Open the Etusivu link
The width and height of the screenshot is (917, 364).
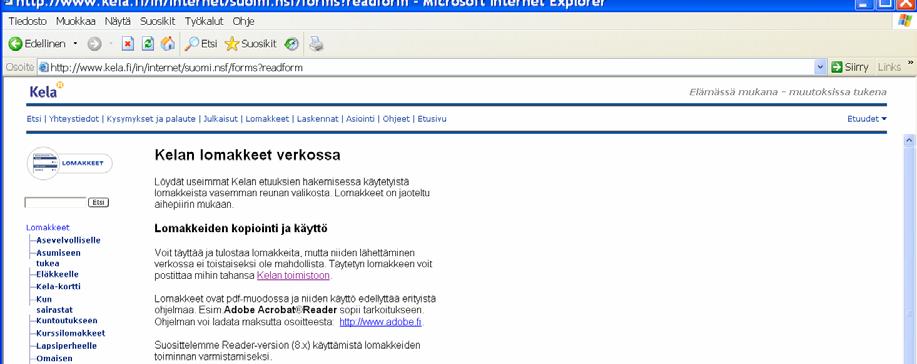pos(432,119)
